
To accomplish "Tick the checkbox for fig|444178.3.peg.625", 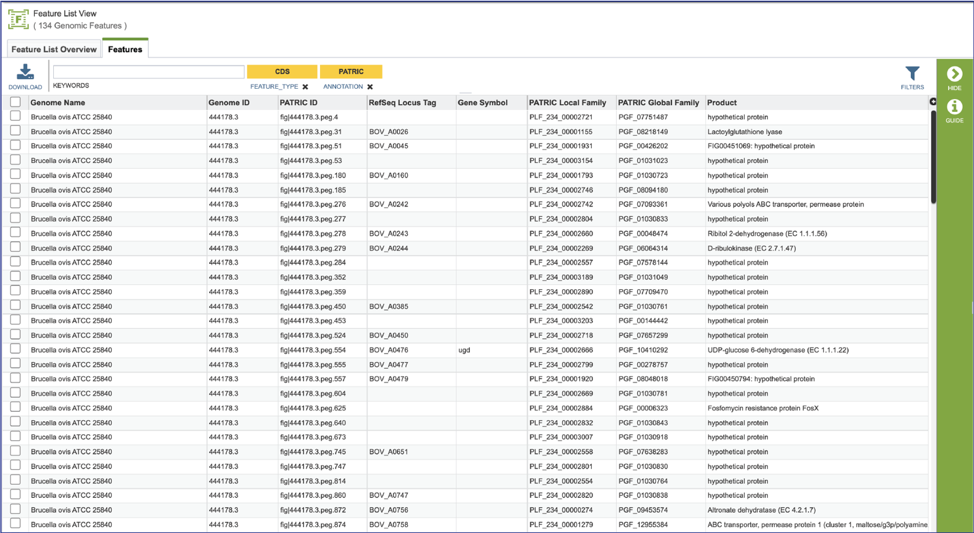I will pos(16,408).
